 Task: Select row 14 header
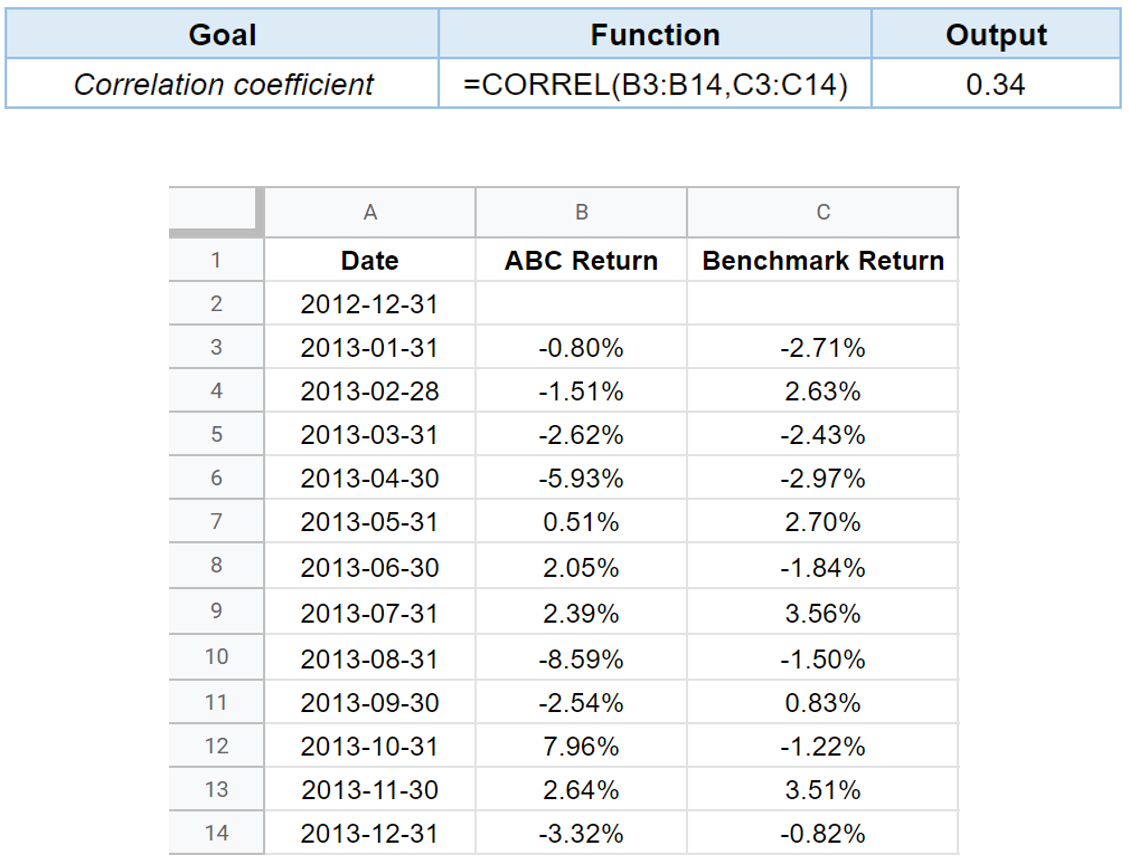(216, 833)
